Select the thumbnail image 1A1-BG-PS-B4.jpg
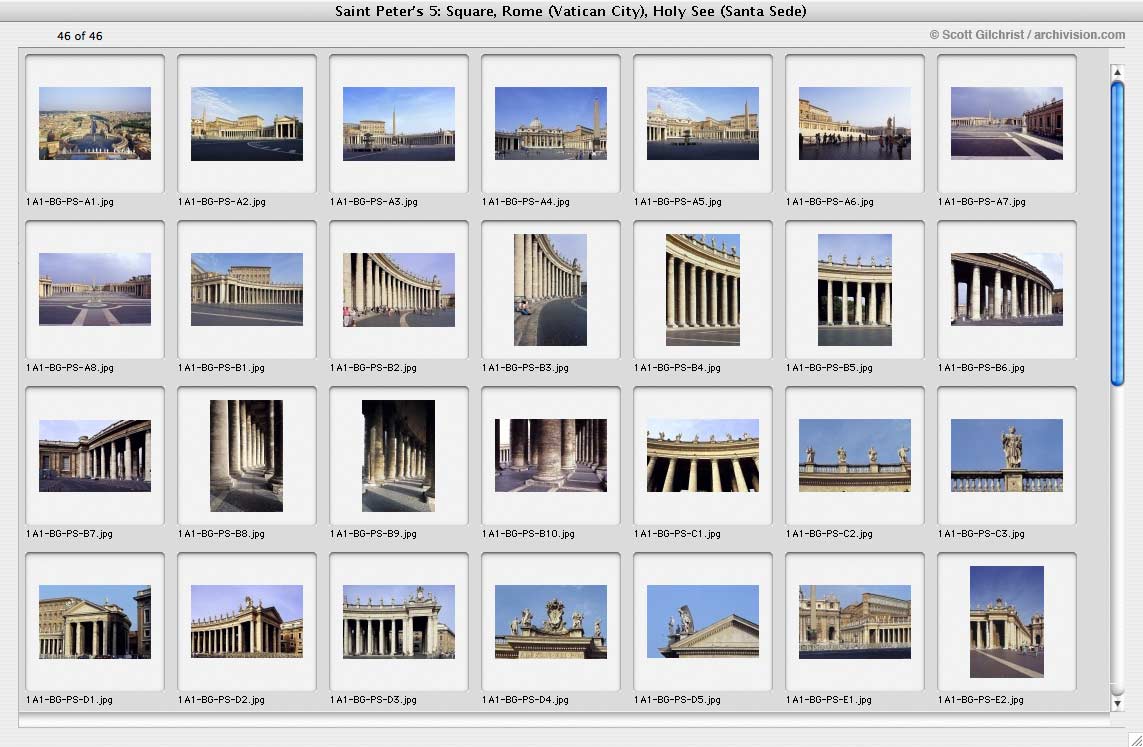 coord(703,289)
